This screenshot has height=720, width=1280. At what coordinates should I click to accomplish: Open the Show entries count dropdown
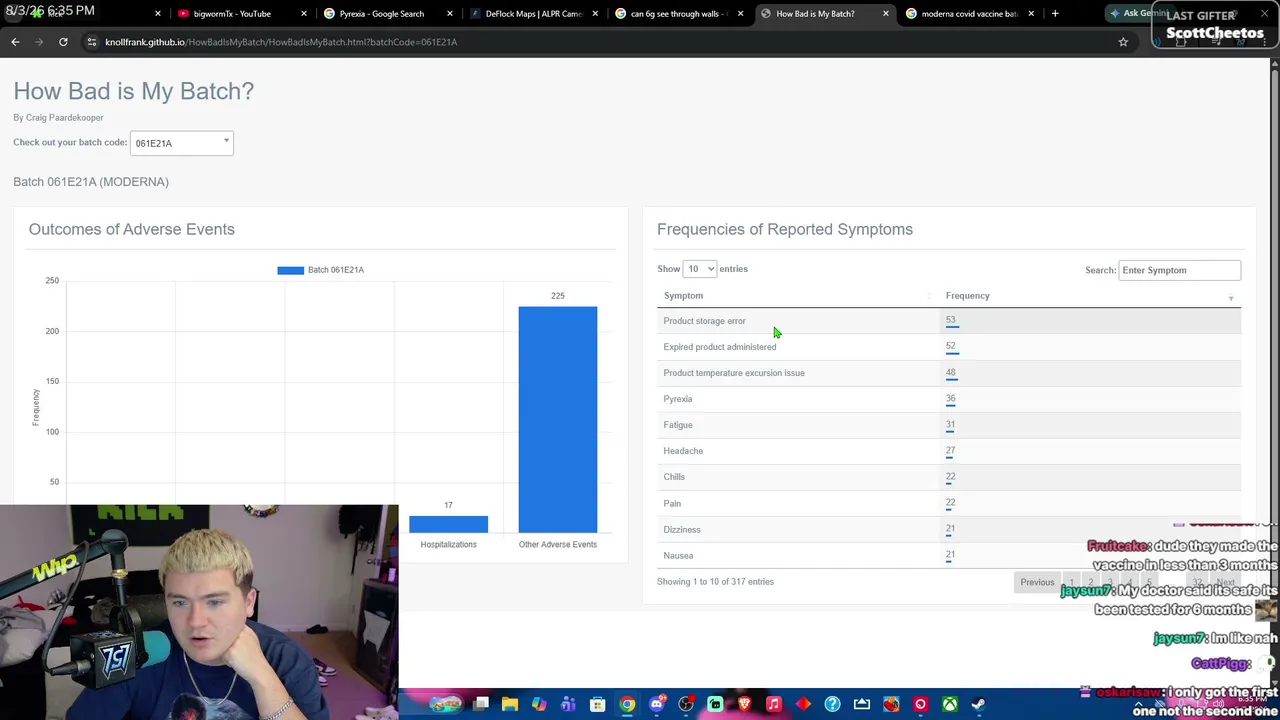[699, 269]
